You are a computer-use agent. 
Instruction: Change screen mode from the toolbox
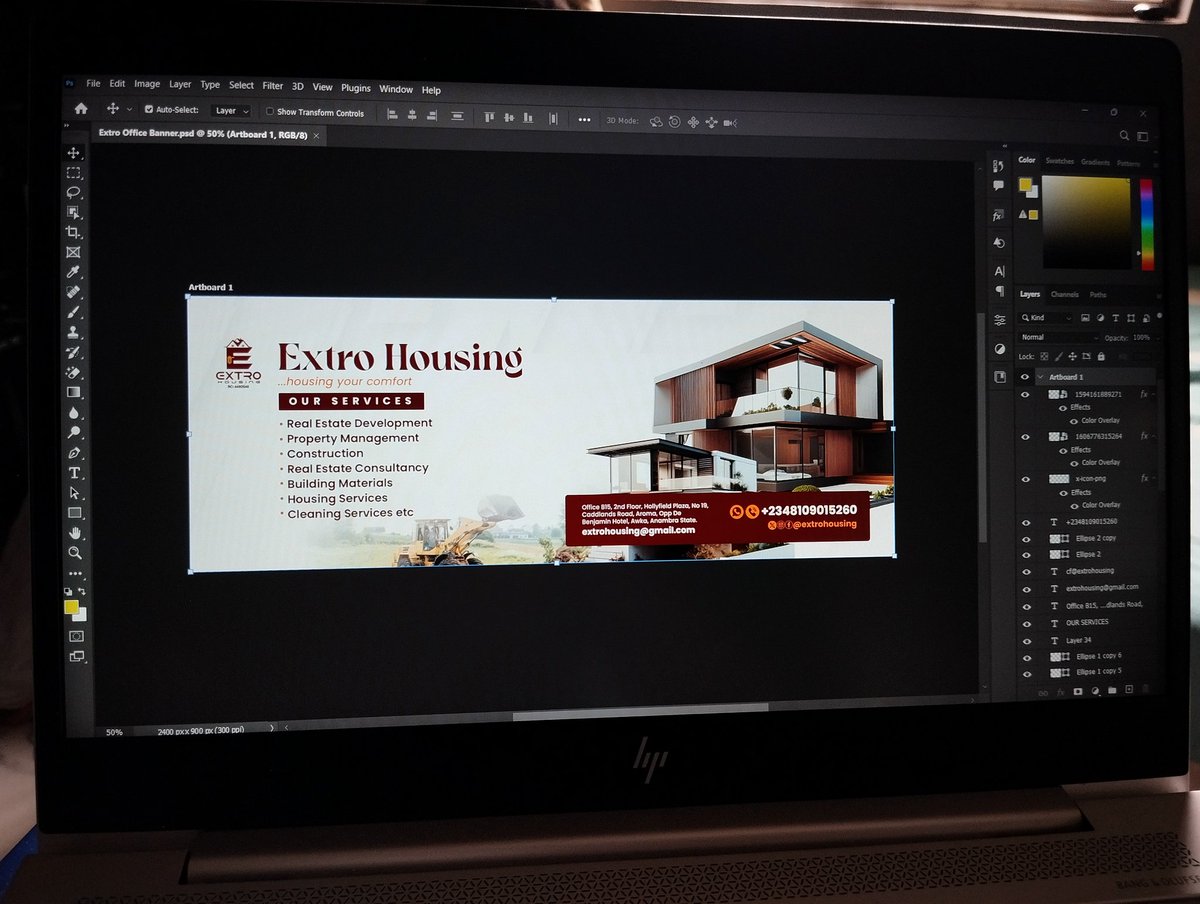tap(76, 657)
